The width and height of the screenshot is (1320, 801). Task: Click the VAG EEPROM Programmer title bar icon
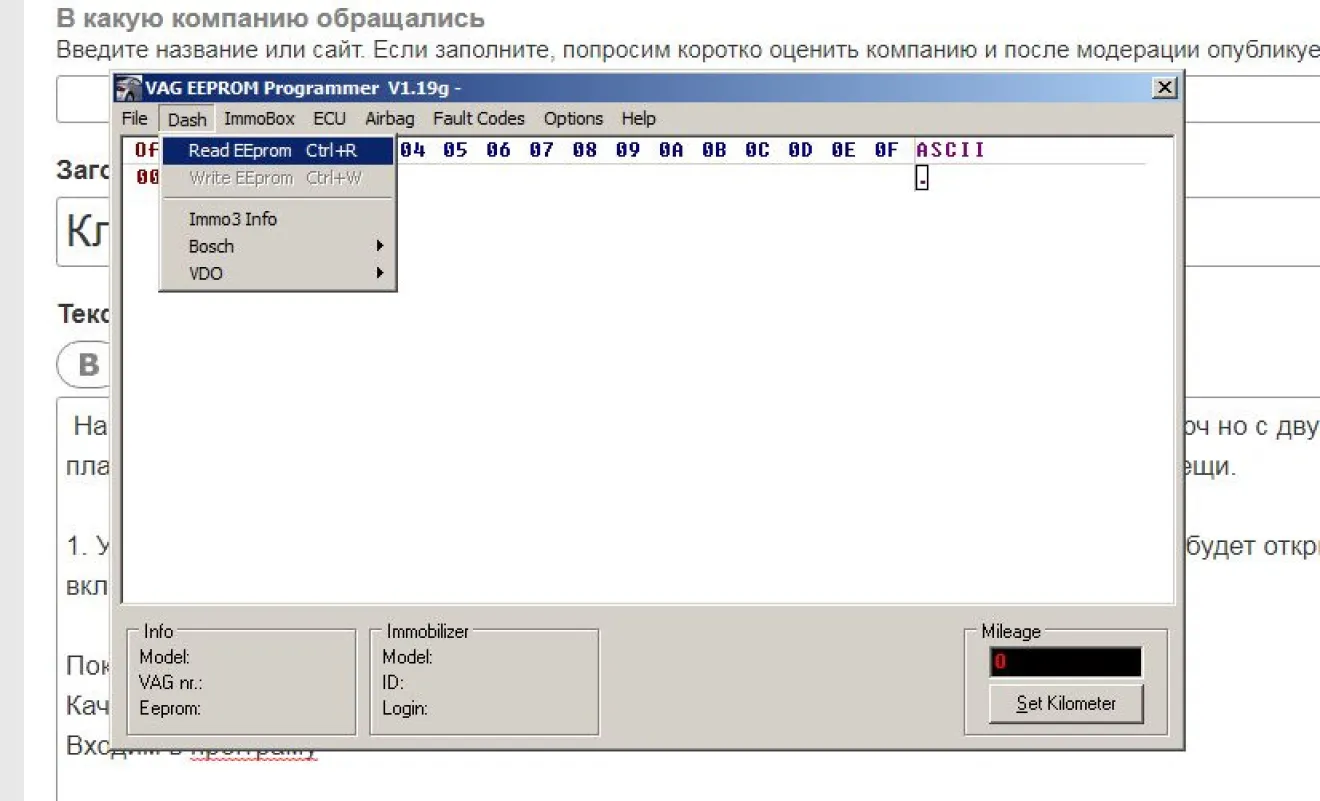[x=129, y=88]
